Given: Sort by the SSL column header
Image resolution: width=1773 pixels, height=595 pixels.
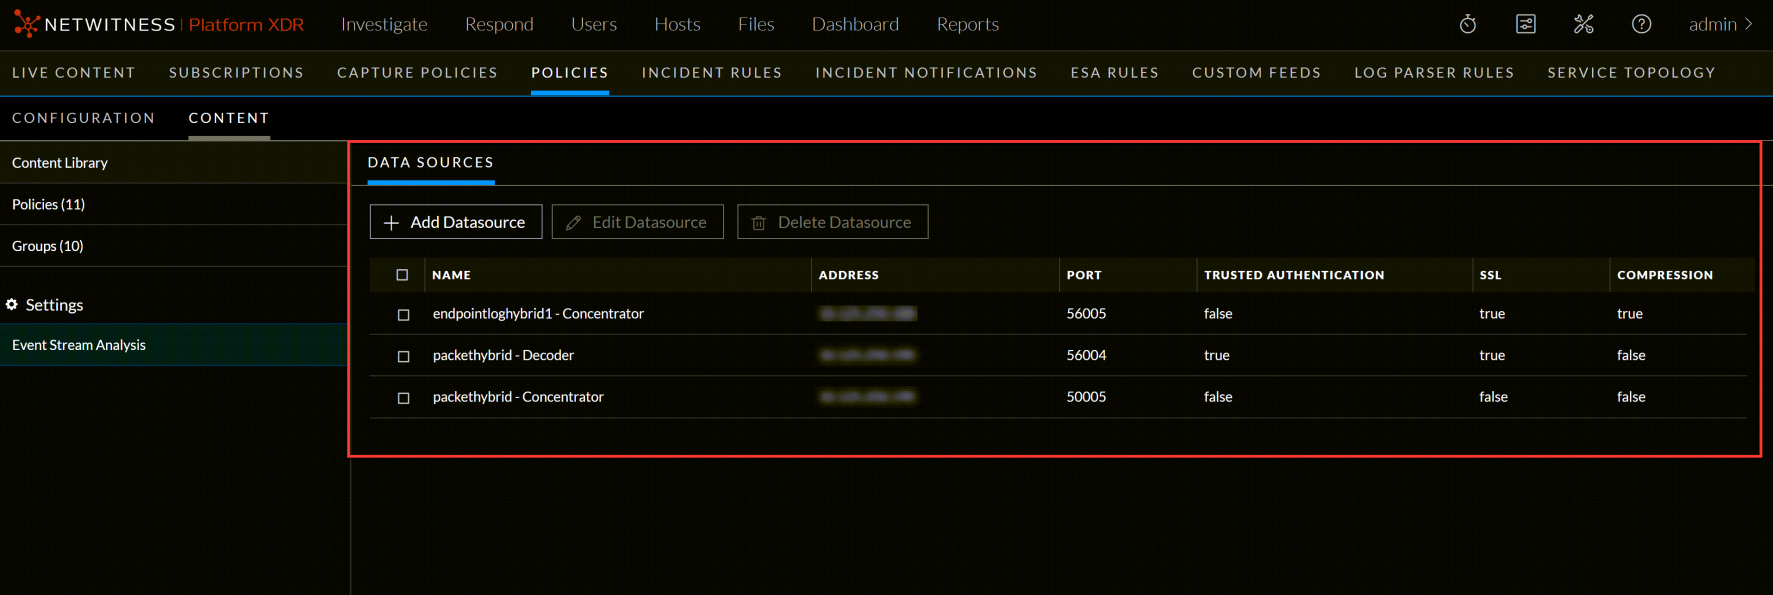Looking at the screenshot, I should (1490, 275).
